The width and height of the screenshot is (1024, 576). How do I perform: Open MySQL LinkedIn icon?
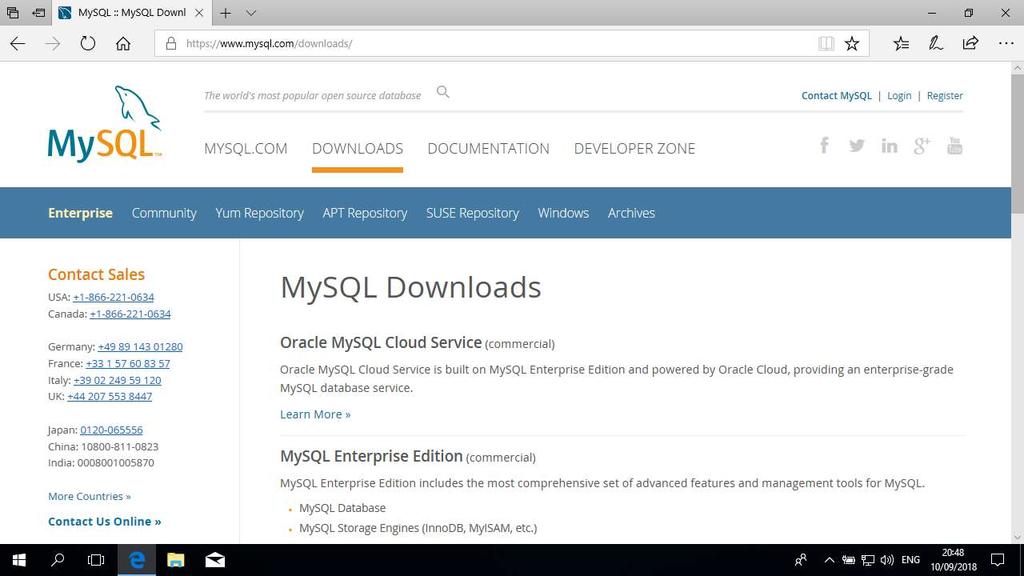click(889, 146)
